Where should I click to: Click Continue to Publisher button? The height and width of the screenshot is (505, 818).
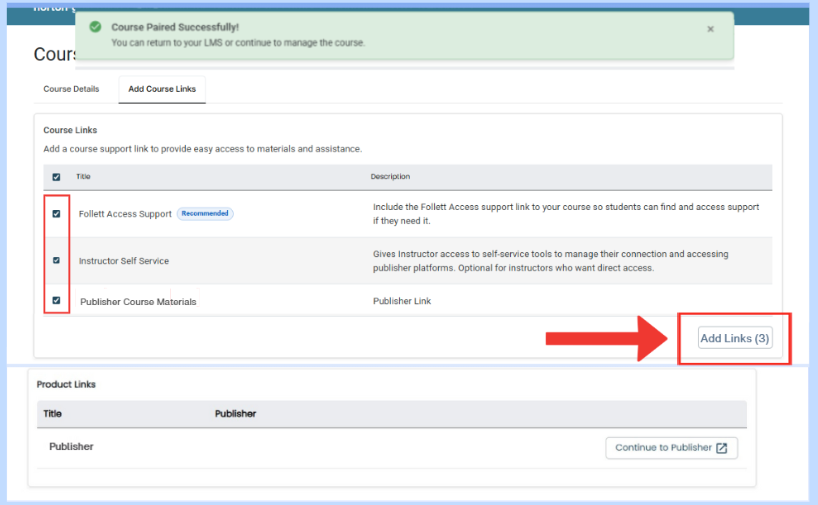click(671, 448)
